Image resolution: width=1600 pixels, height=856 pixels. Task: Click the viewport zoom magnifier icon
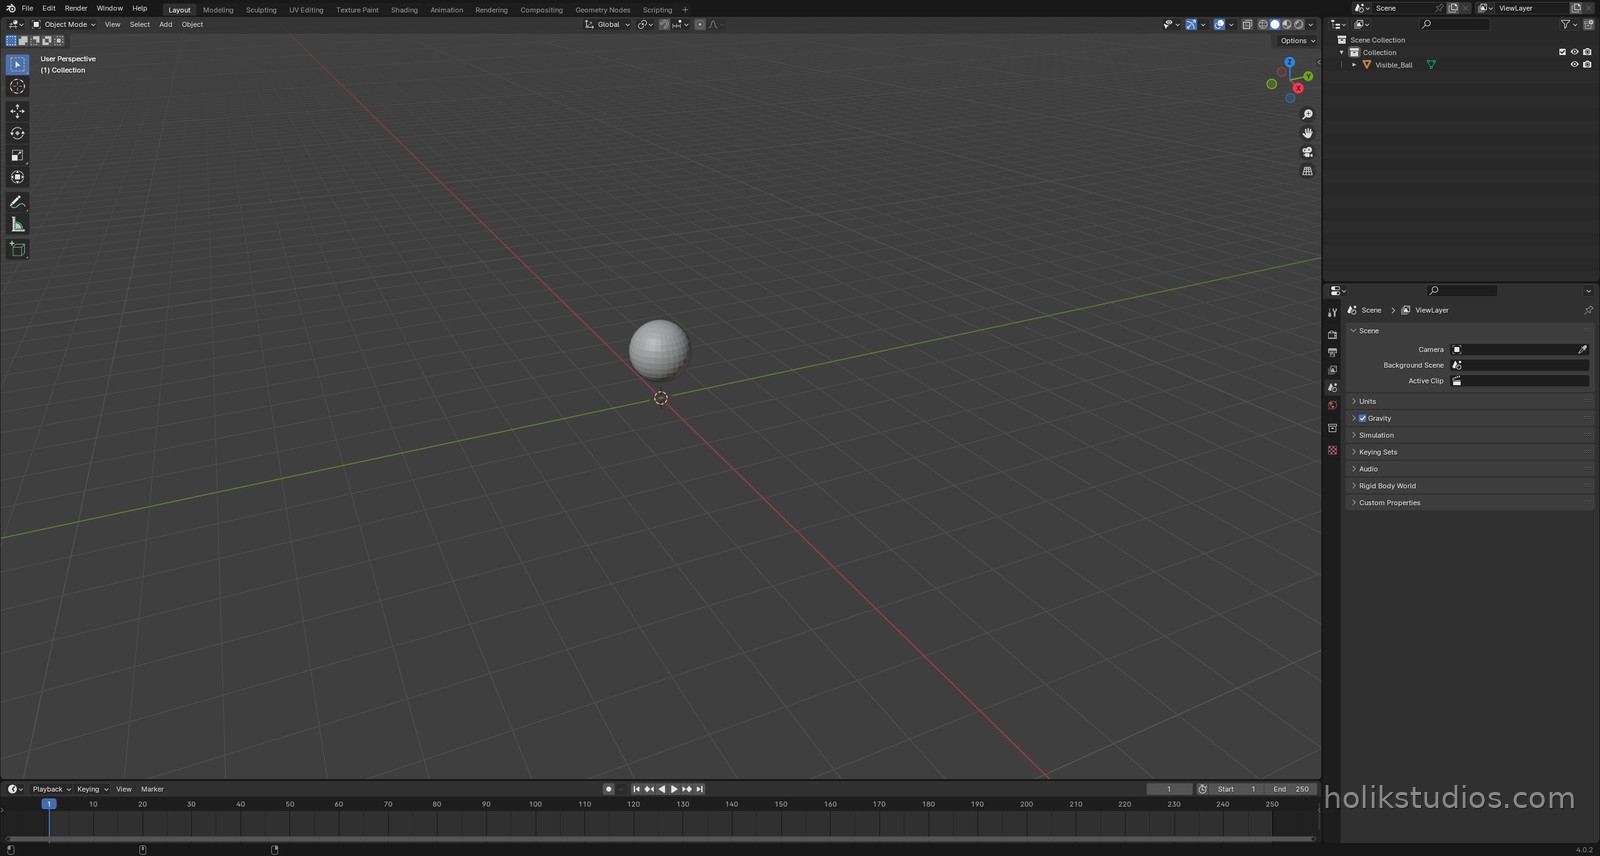click(x=1307, y=114)
